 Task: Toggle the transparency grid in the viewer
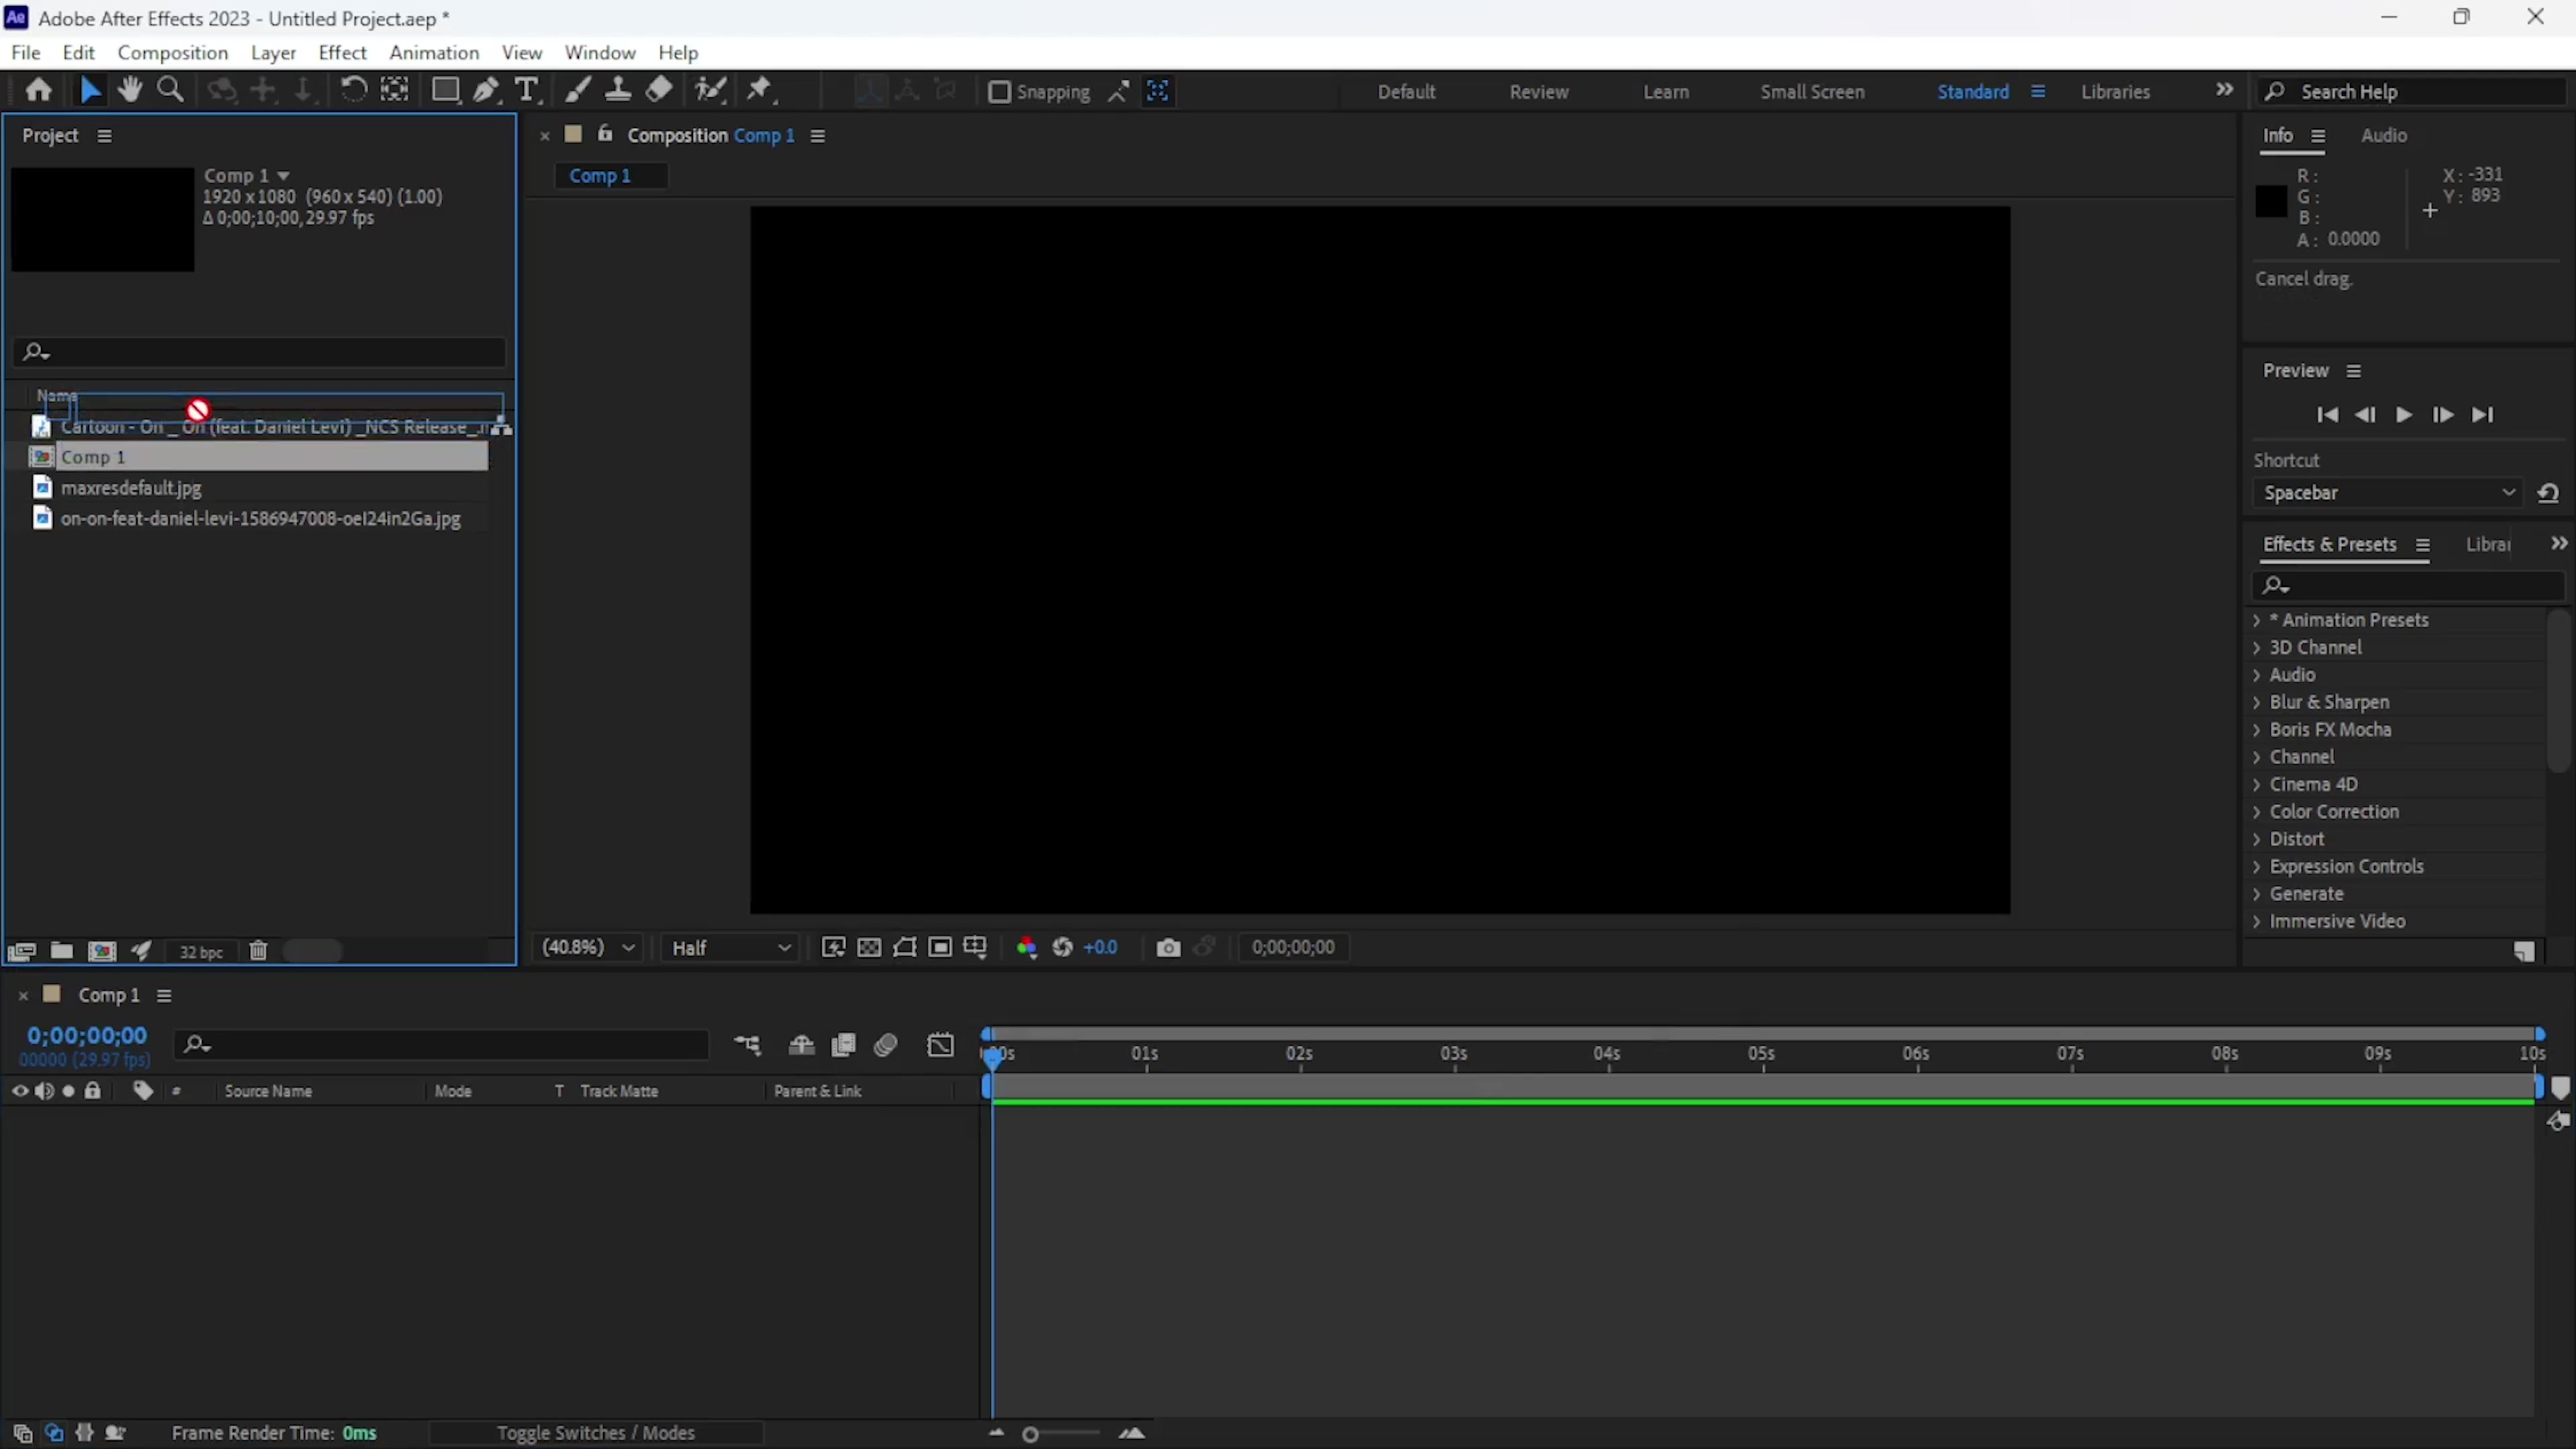(x=869, y=948)
